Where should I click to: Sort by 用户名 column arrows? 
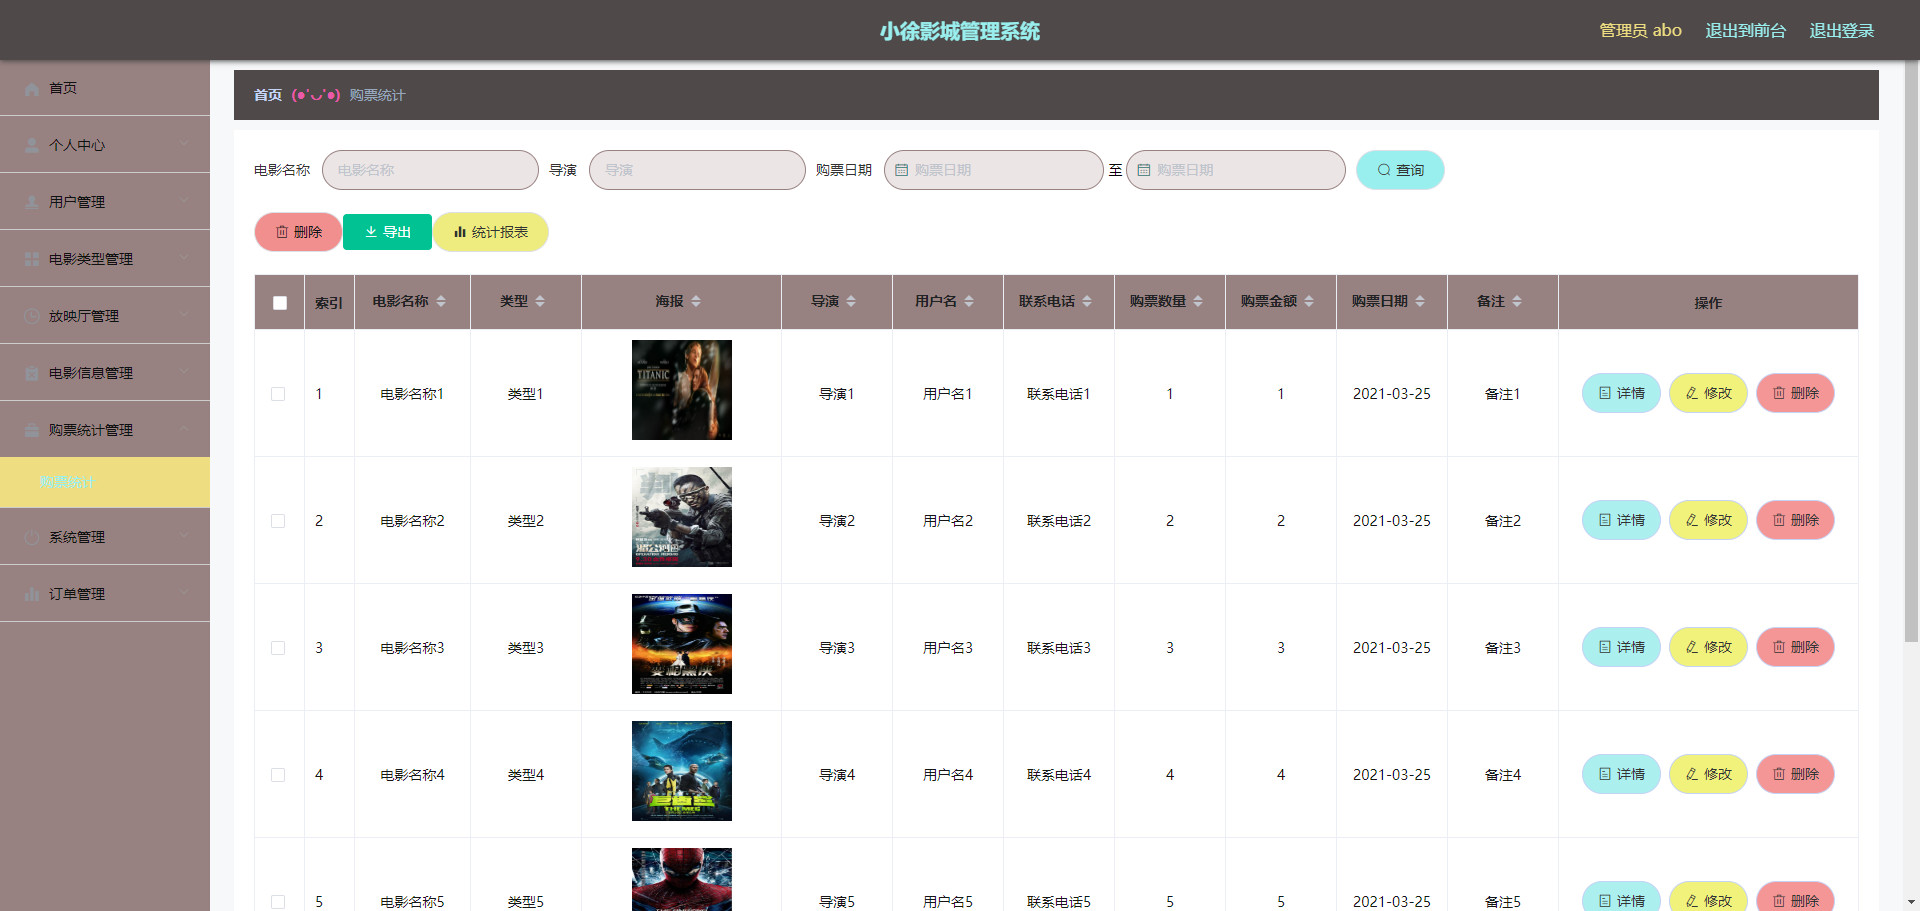pos(969,301)
